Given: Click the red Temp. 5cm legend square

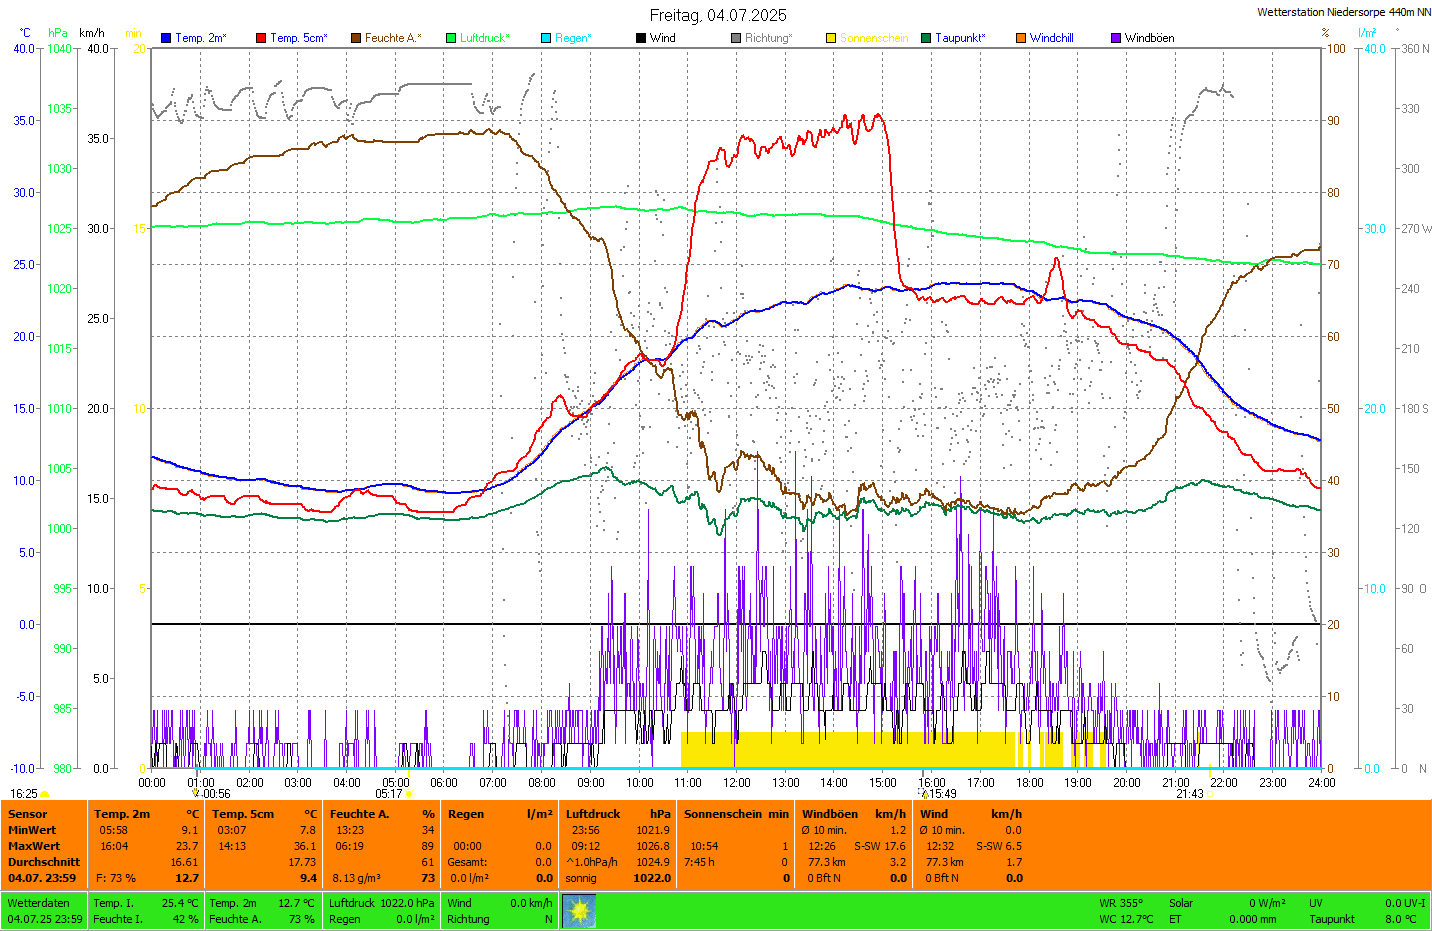Looking at the screenshot, I should tap(261, 38).
